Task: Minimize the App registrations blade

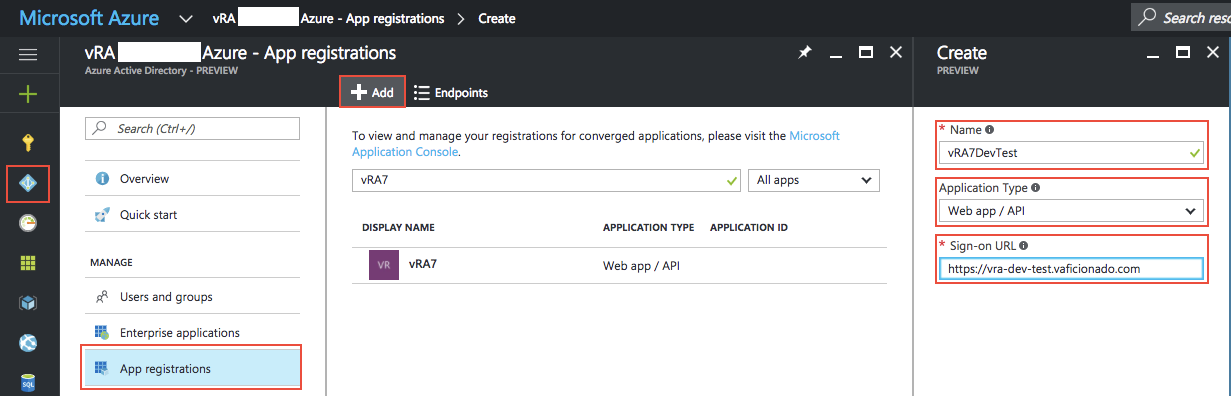Action: (836, 57)
